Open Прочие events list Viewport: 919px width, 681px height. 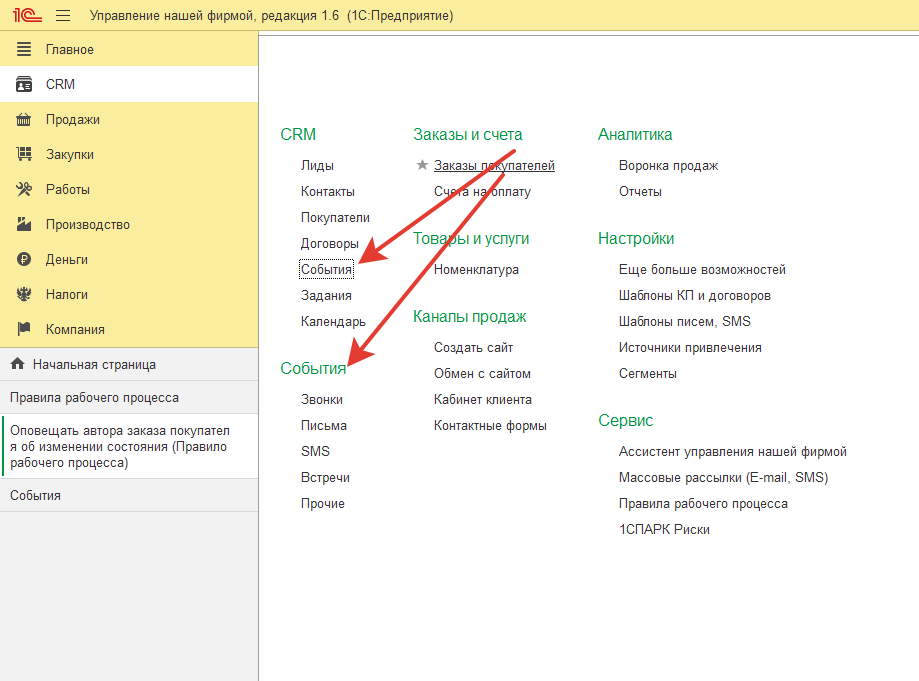[x=322, y=503]
